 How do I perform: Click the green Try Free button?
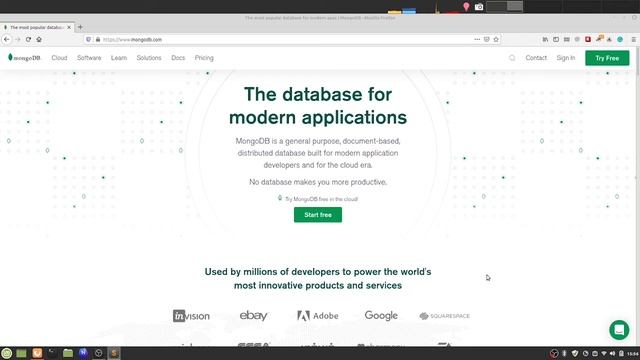coord(607,58)
